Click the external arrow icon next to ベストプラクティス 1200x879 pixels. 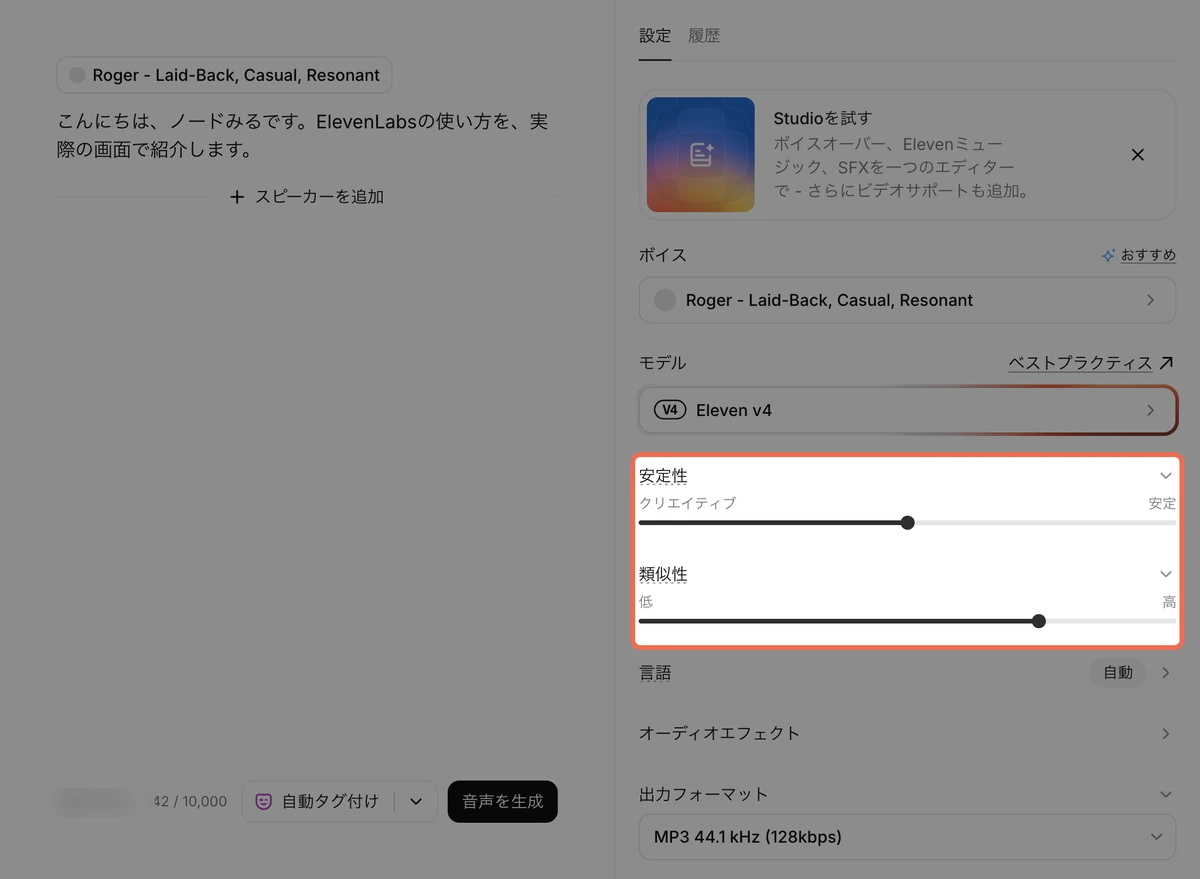tap(1166, 363)
